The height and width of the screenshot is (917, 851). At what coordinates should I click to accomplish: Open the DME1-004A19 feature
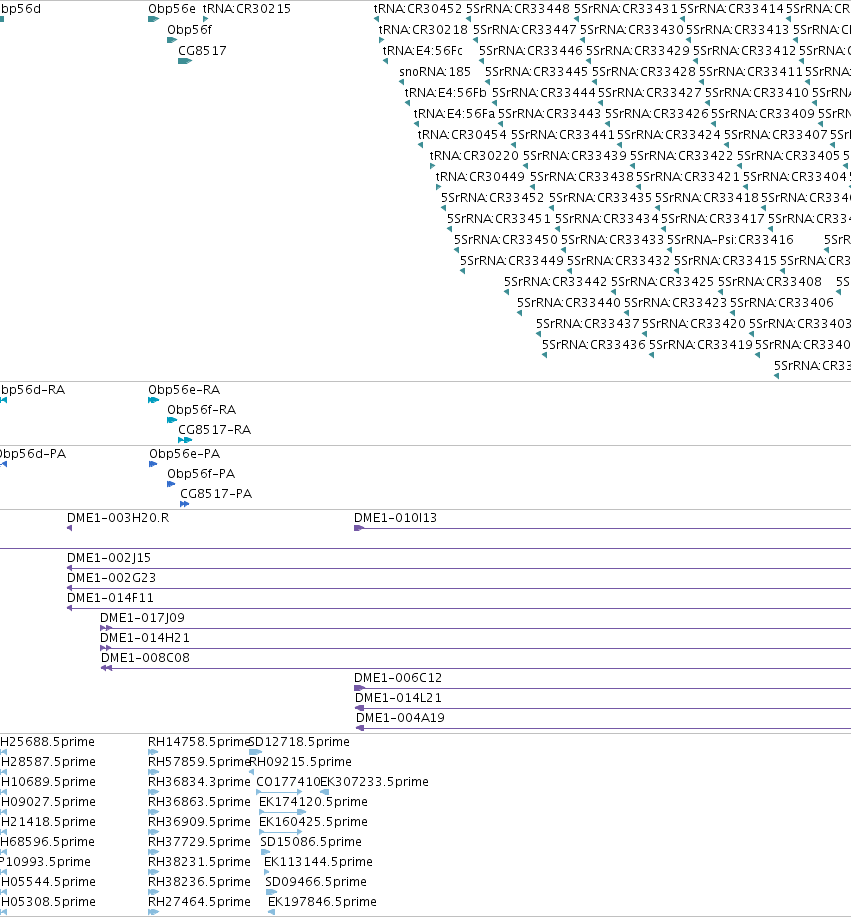[401, 718]
